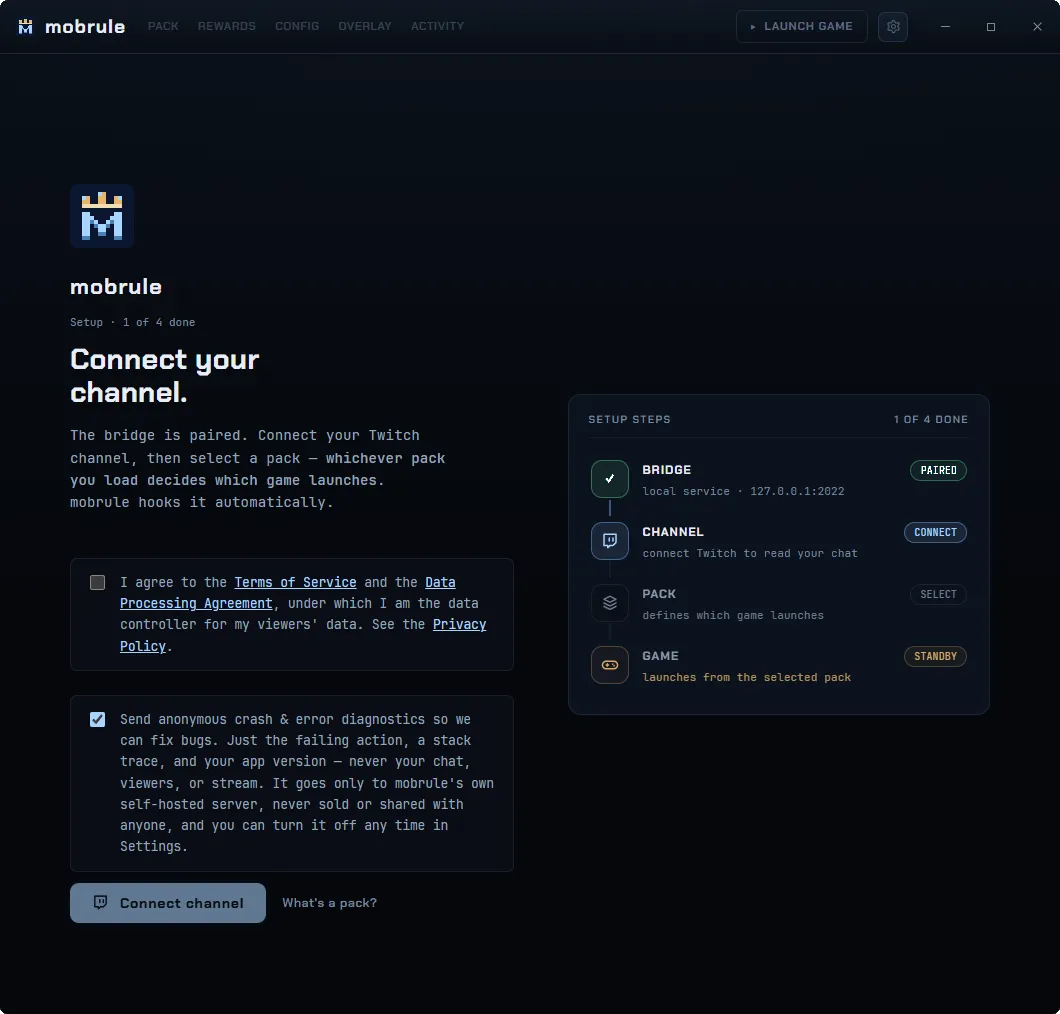1060x1014 pixels.
Task: Click the CONNECT badge on Channel step
Action: click(x=936, y=533)
